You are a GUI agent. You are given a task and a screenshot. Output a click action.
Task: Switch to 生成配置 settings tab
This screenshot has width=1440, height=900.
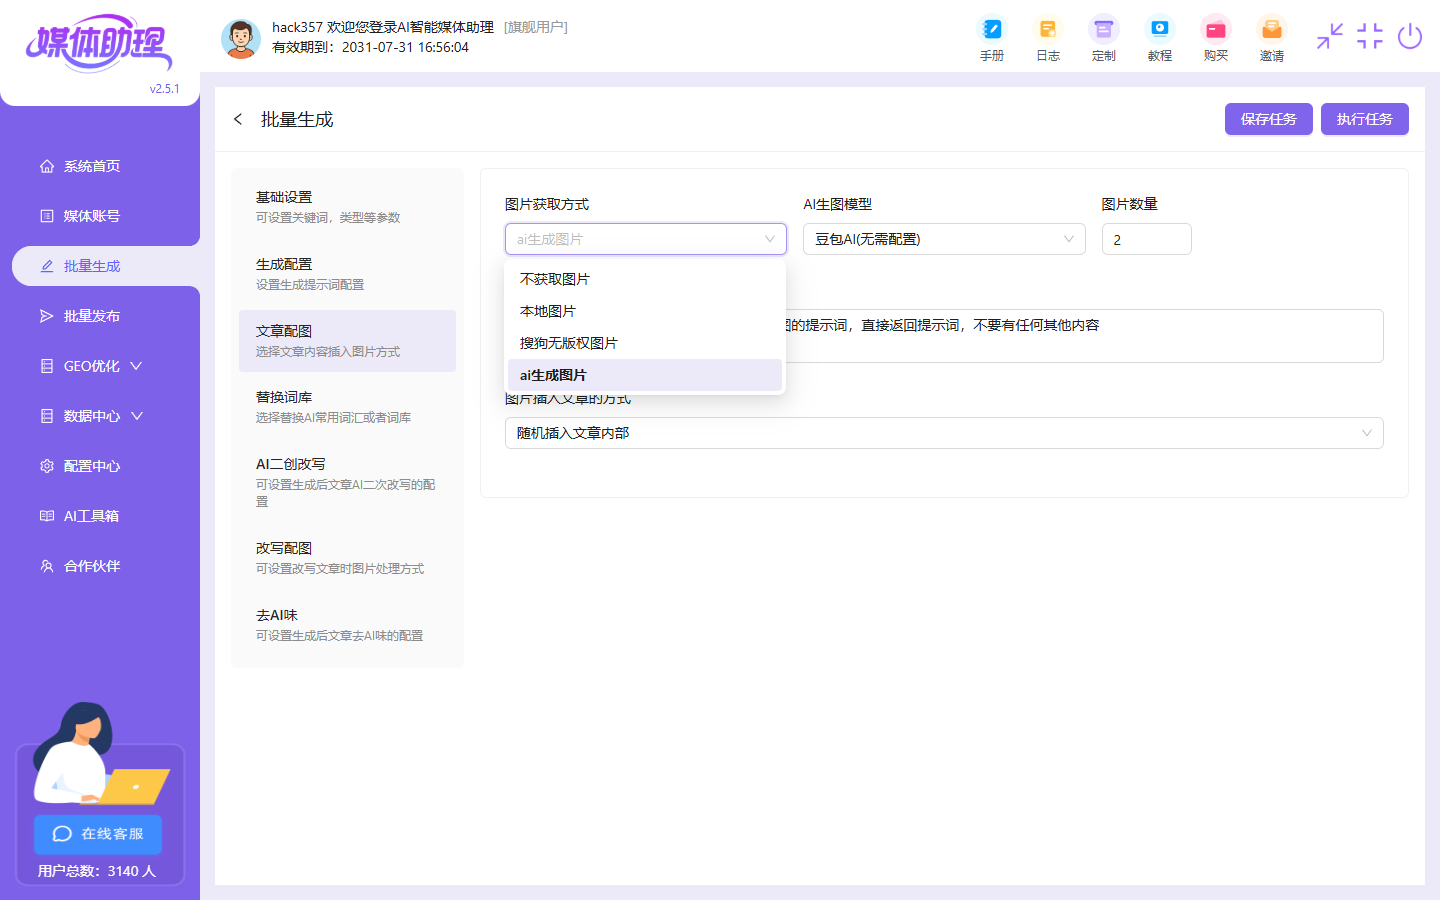tap(347, 274)
